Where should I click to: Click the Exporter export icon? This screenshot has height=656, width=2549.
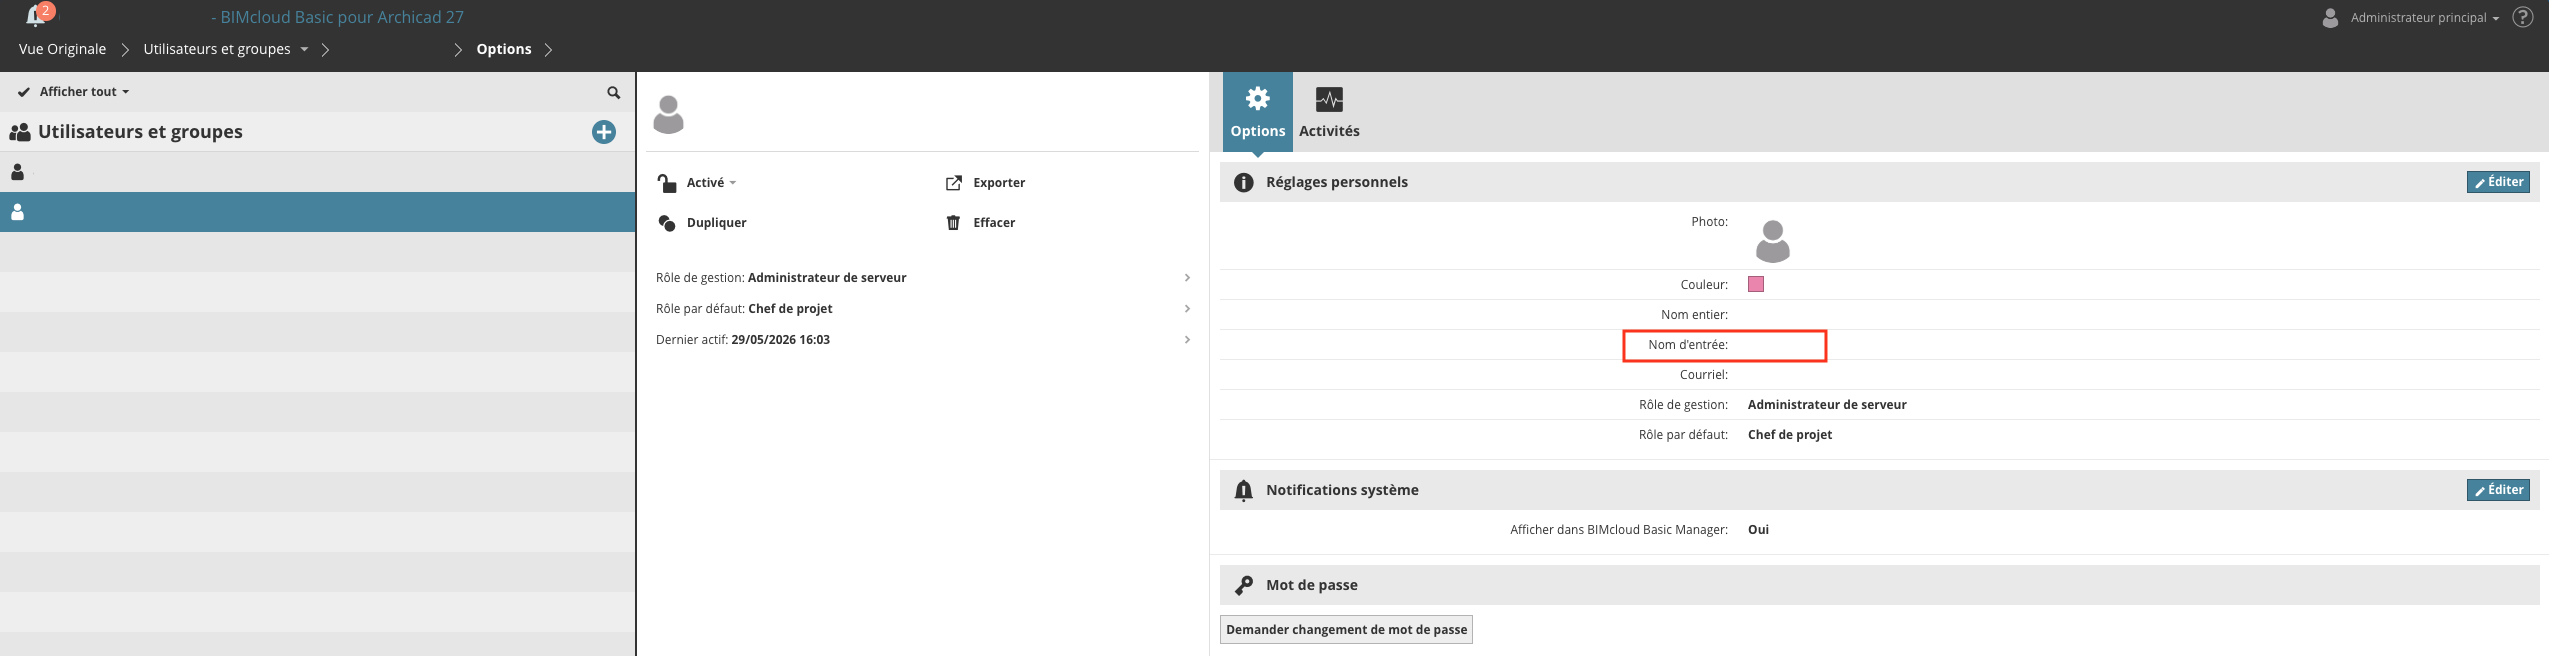pyautogui.click(x=954, y=183)
